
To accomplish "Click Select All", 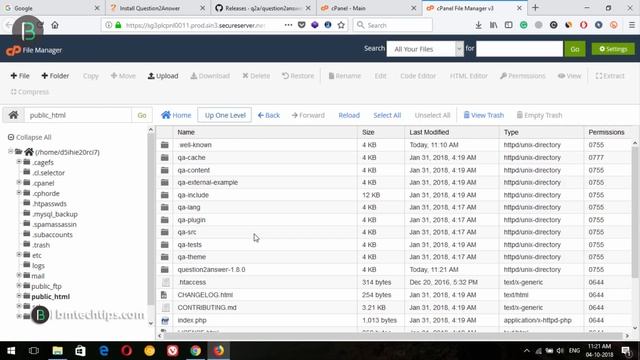I will [387, 116].
